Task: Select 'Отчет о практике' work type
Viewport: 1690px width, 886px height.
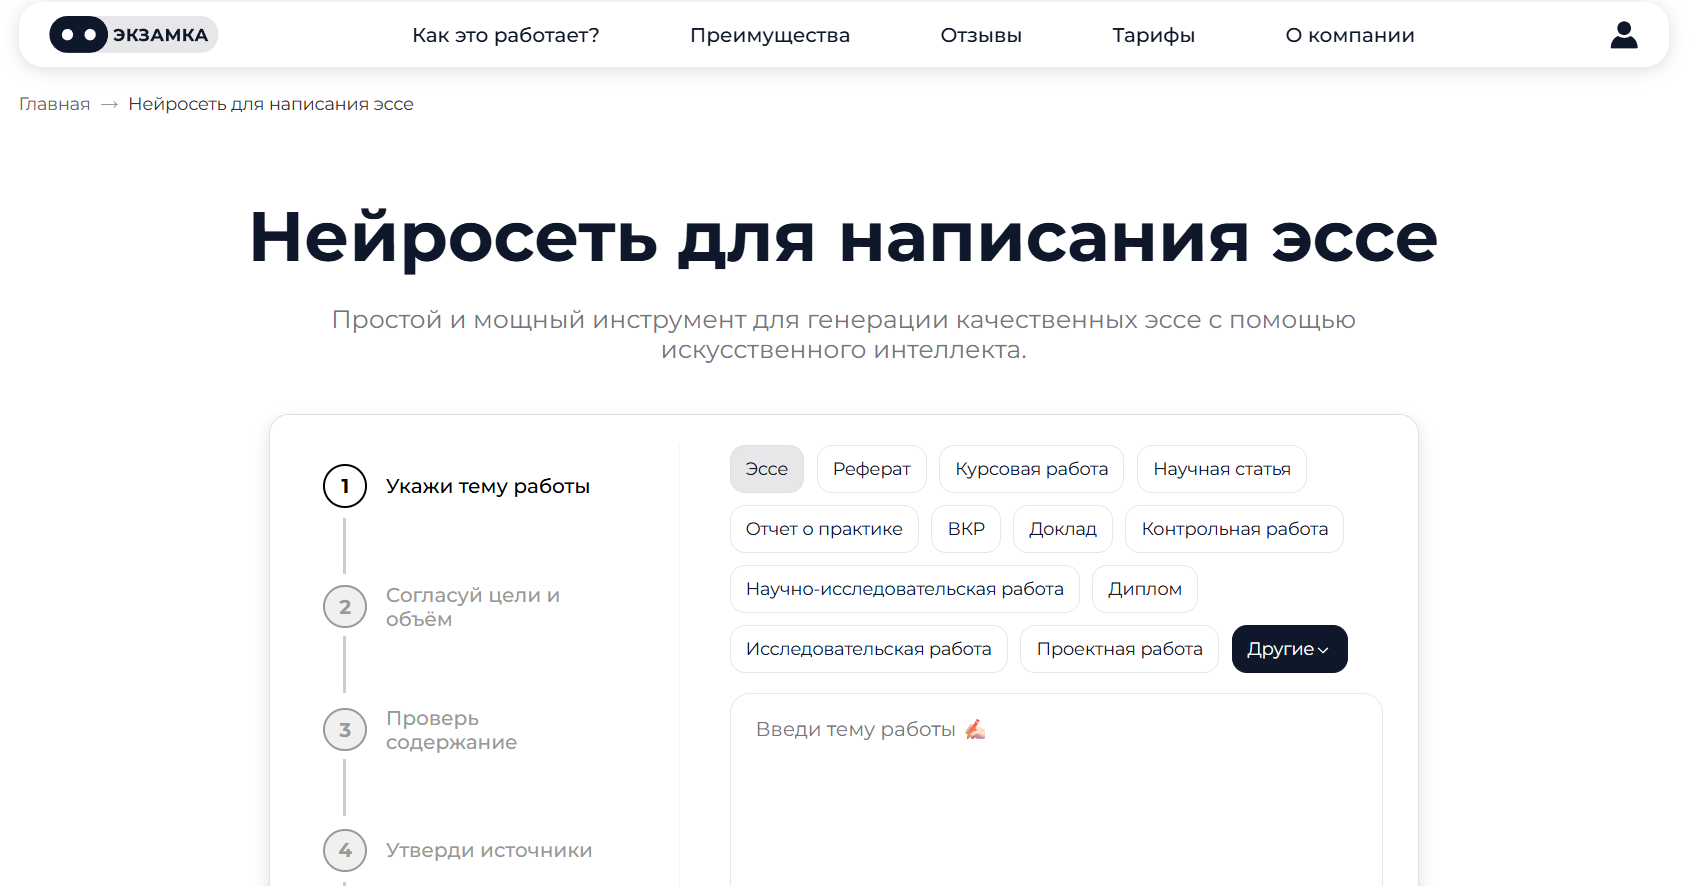Action: click(824, 529)
